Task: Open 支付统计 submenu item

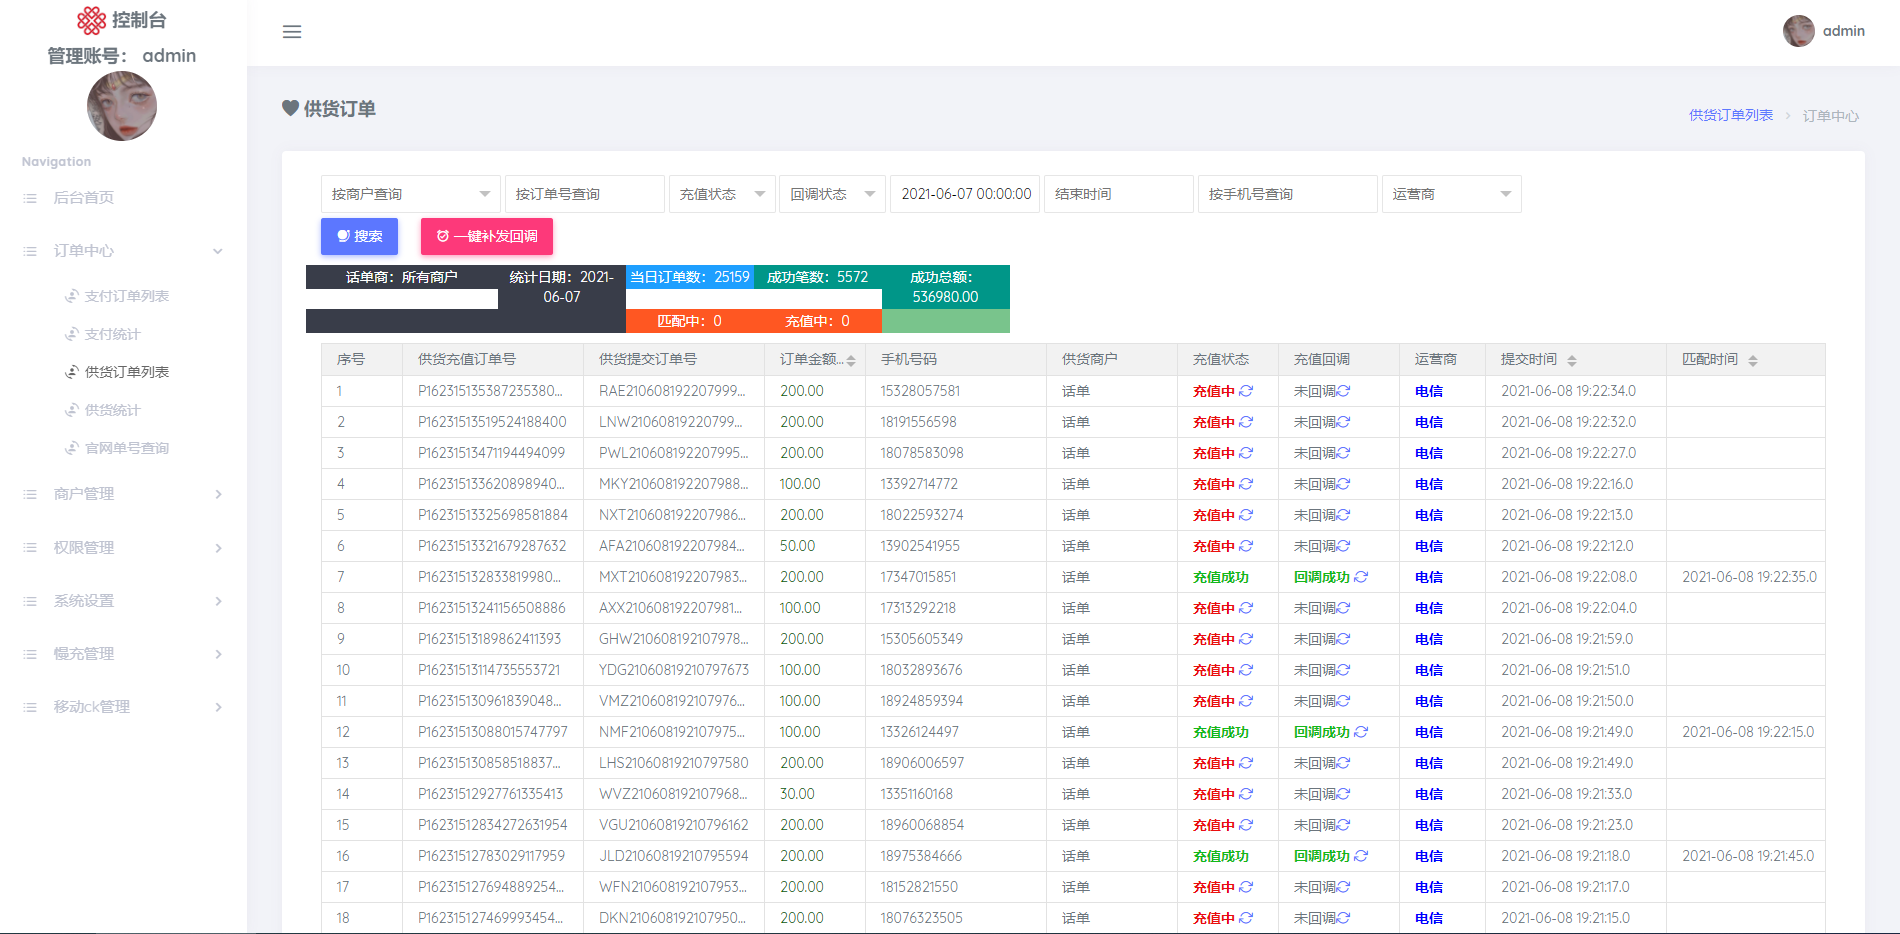Action: pos(112,334)
